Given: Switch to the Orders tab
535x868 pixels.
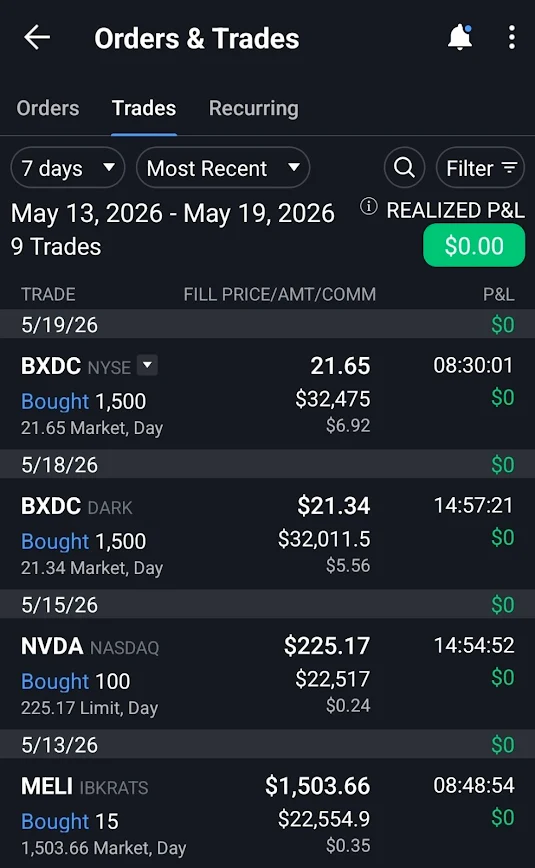Looking at the screenshot, I should [48, 108].
